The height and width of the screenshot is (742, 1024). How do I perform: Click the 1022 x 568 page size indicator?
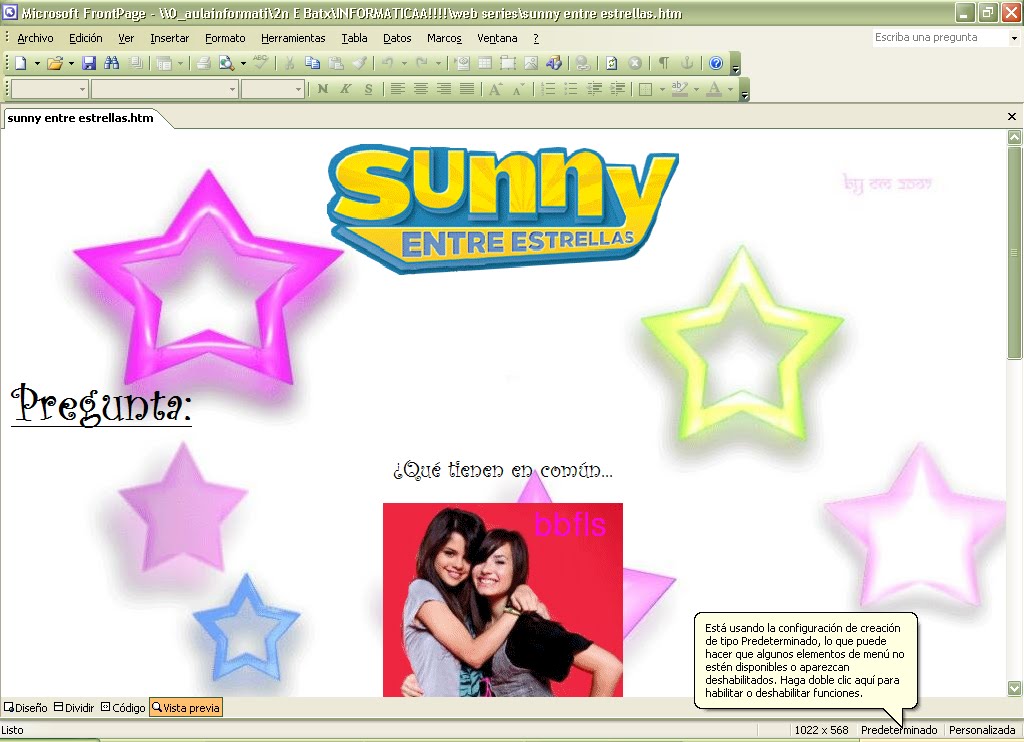821,730
